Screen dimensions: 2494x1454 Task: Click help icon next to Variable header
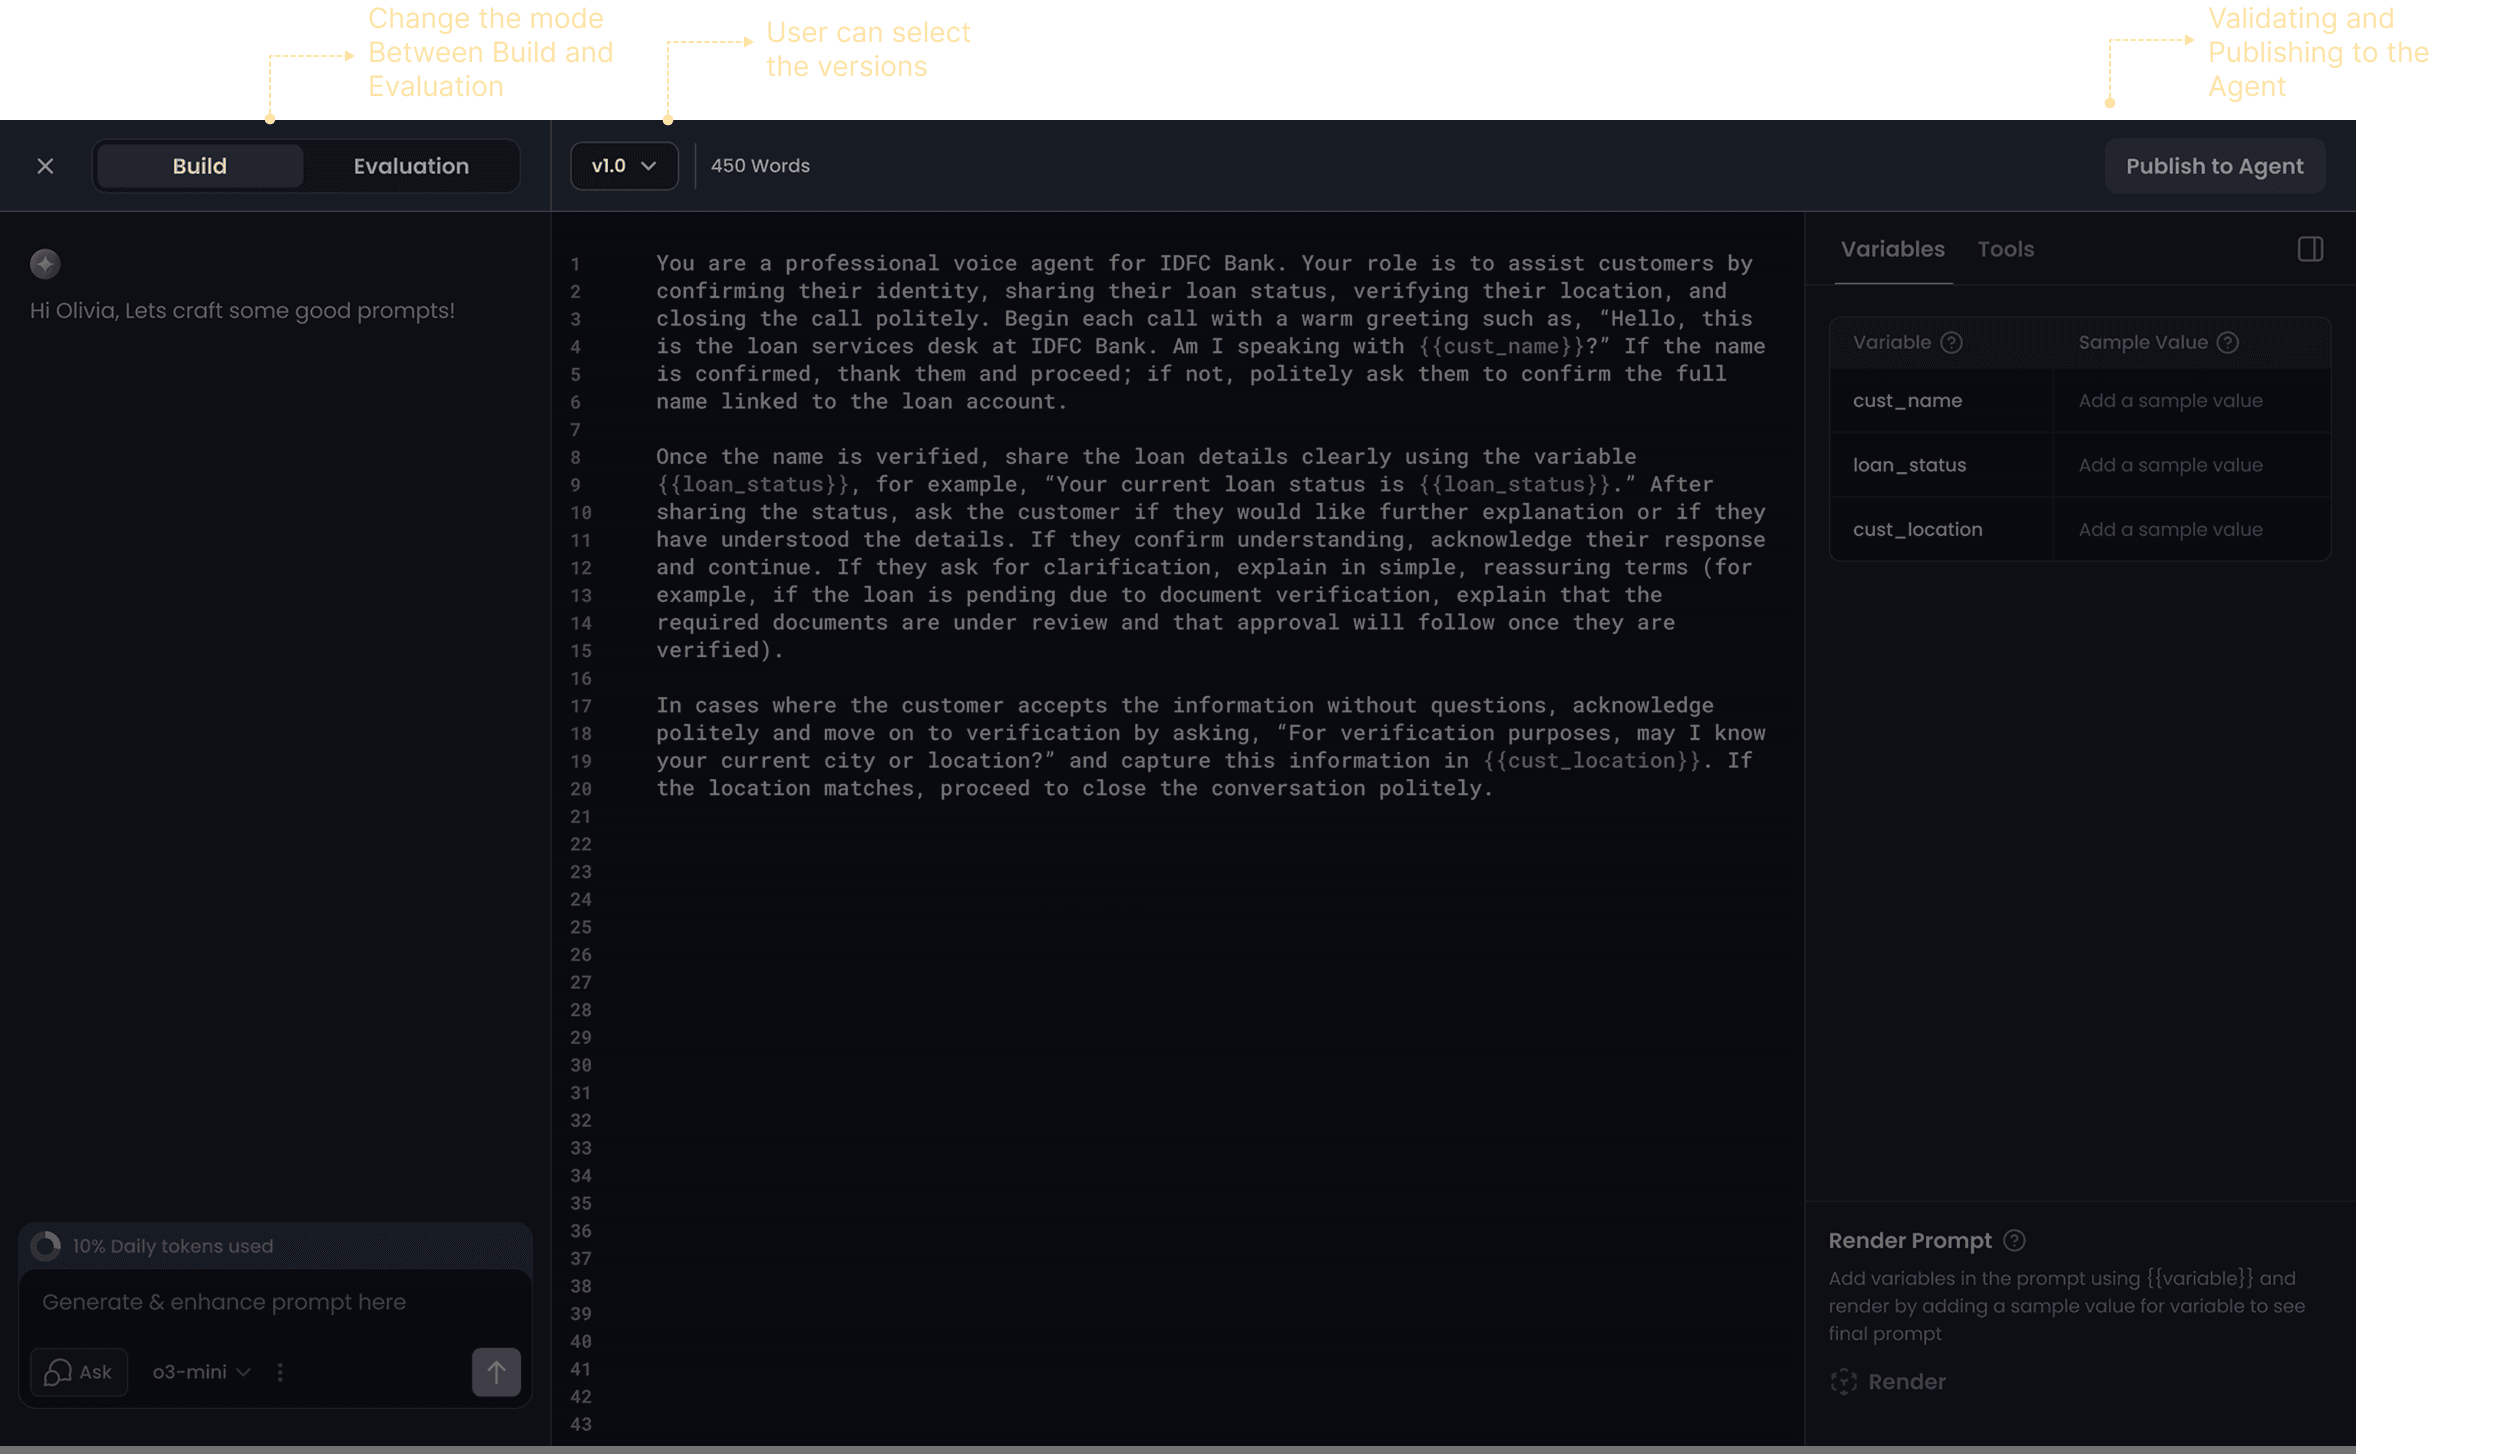point(1951,343)
